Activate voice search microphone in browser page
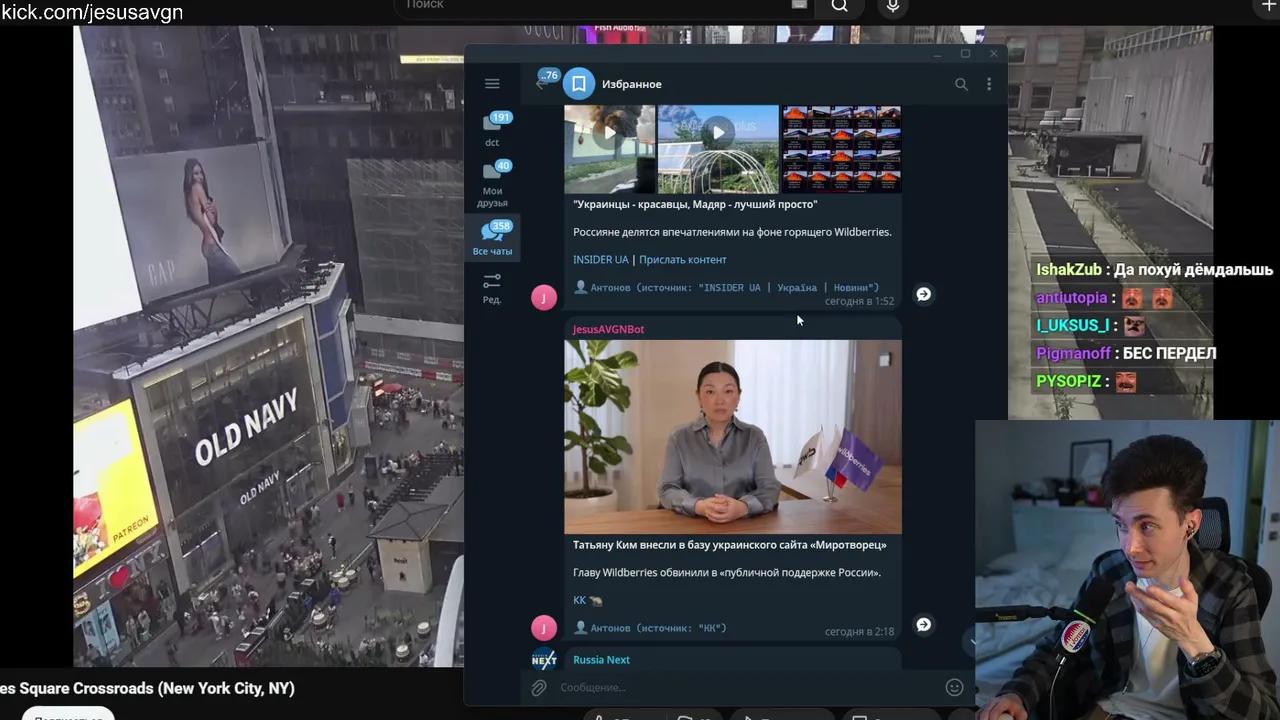The height and width of the screenshot is (720, 1280). 893,6
